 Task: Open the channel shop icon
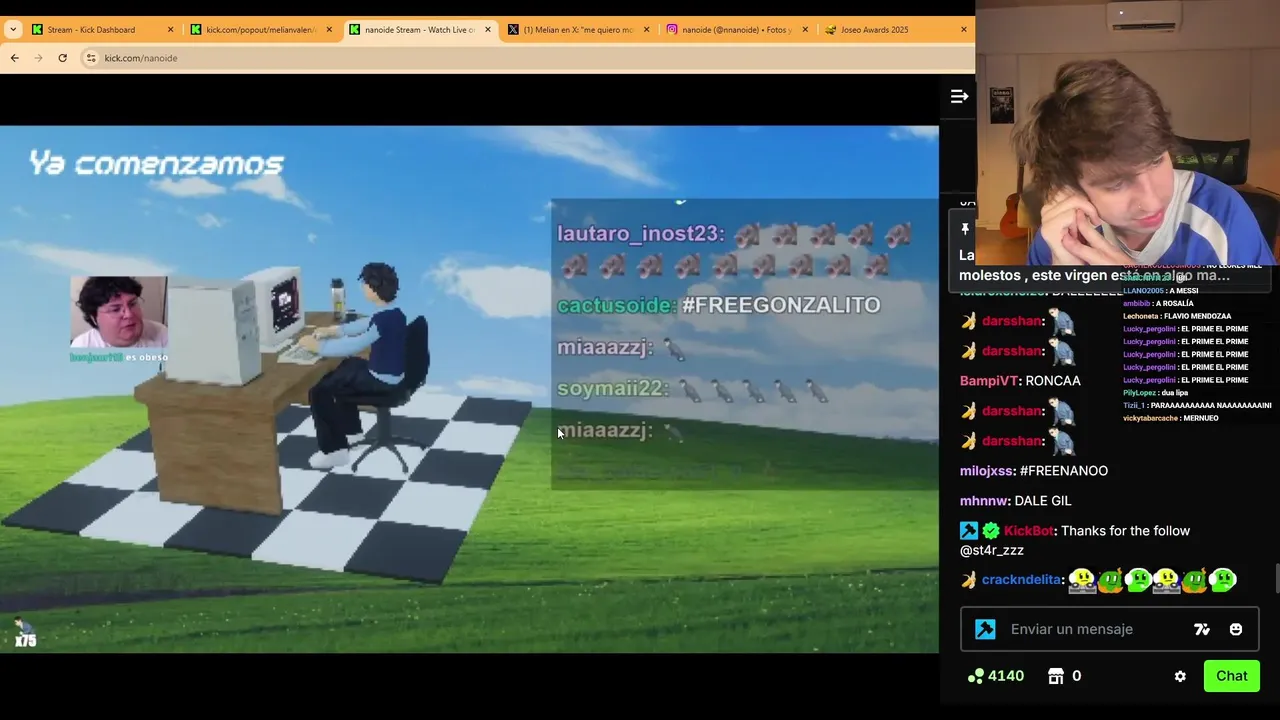1055,676
